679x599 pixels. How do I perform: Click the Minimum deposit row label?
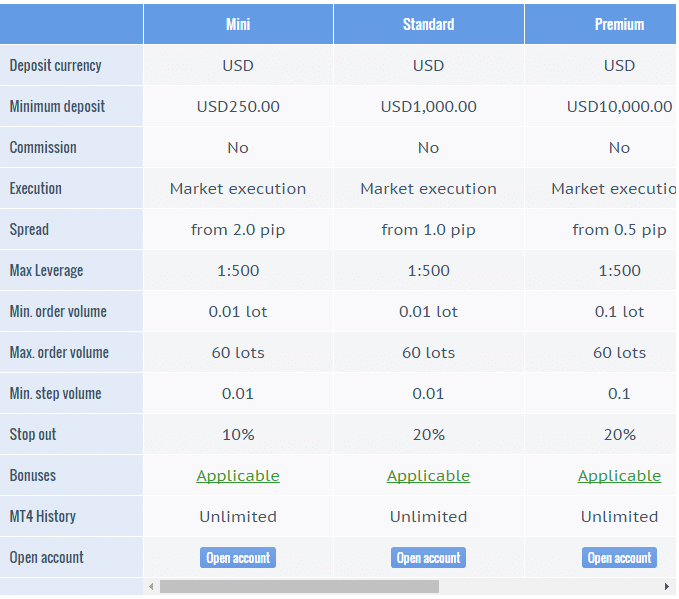[57, 106]
